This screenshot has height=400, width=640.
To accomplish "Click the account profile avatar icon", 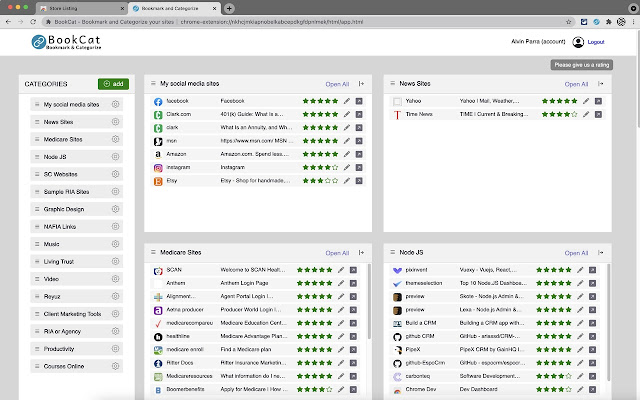I will click(578, 42).
